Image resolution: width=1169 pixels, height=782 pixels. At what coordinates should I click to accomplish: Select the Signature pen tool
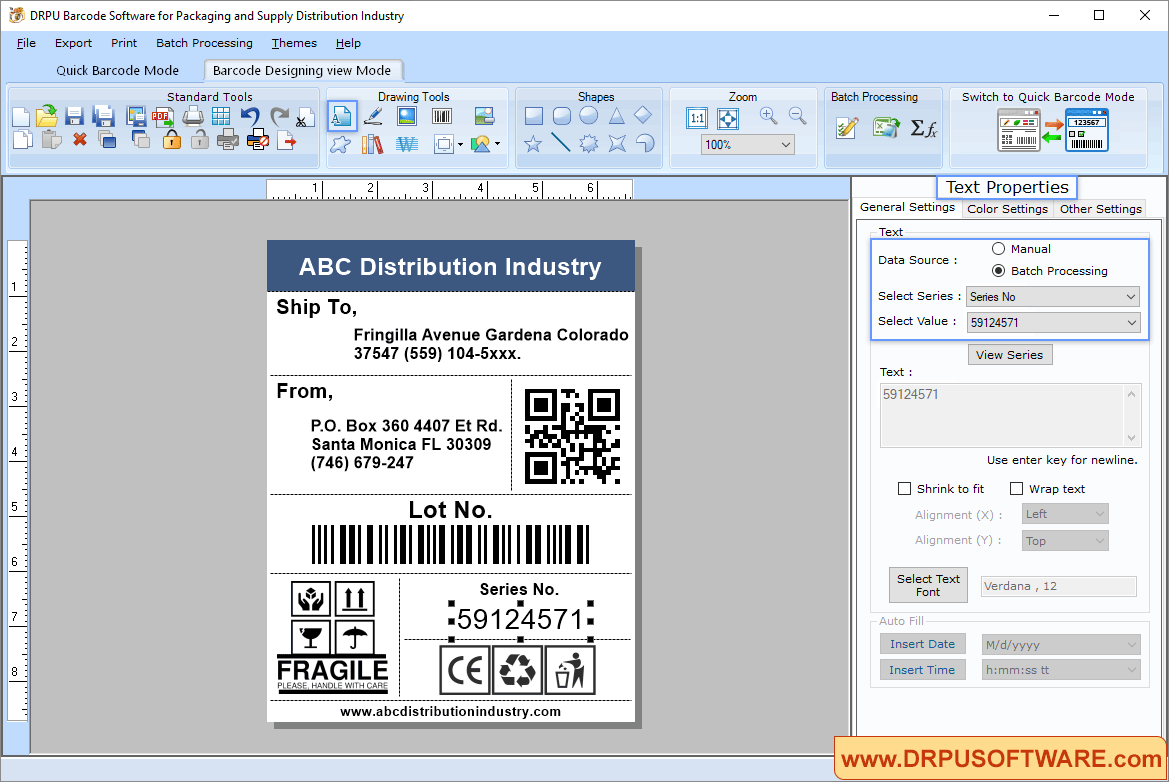pyautogui.click(x=373, y=116)
